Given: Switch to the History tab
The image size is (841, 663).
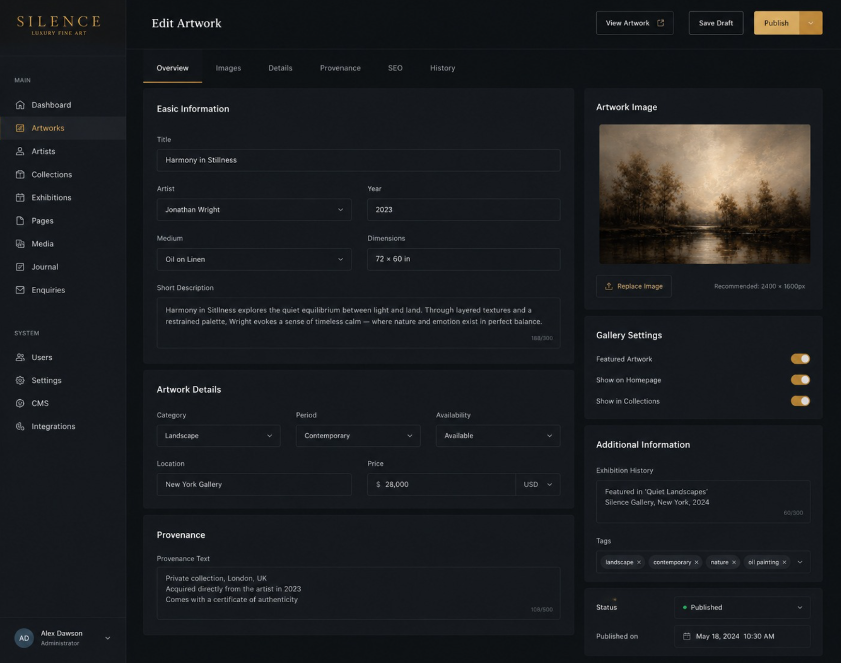Looking at the screenshot, I should point(442,68).
